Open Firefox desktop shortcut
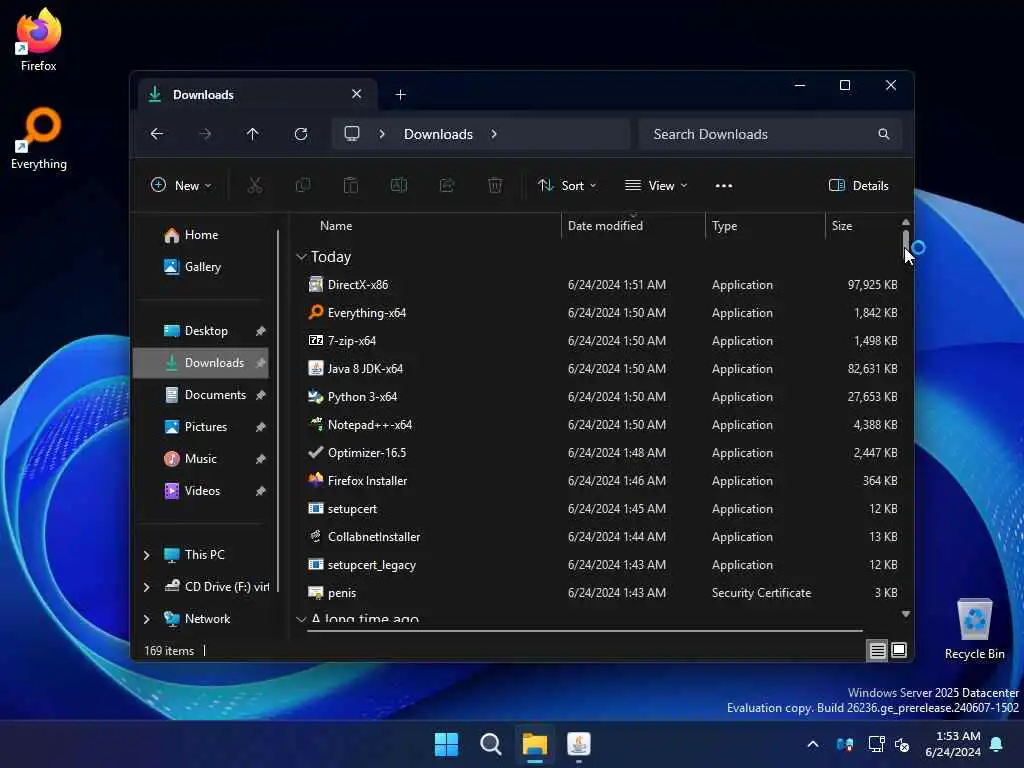Screen dimensions: 1024x768 coord(39,39)
